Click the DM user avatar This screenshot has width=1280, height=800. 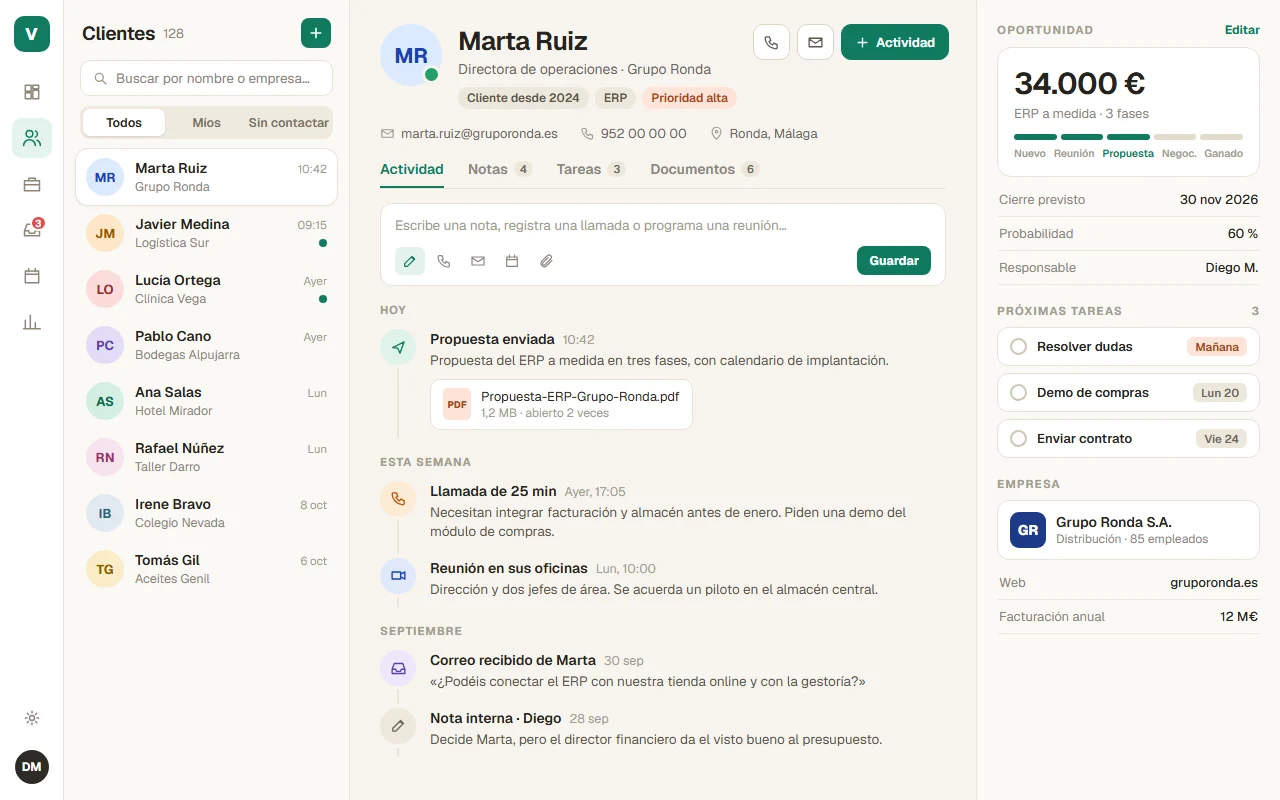tap(32, 767)
